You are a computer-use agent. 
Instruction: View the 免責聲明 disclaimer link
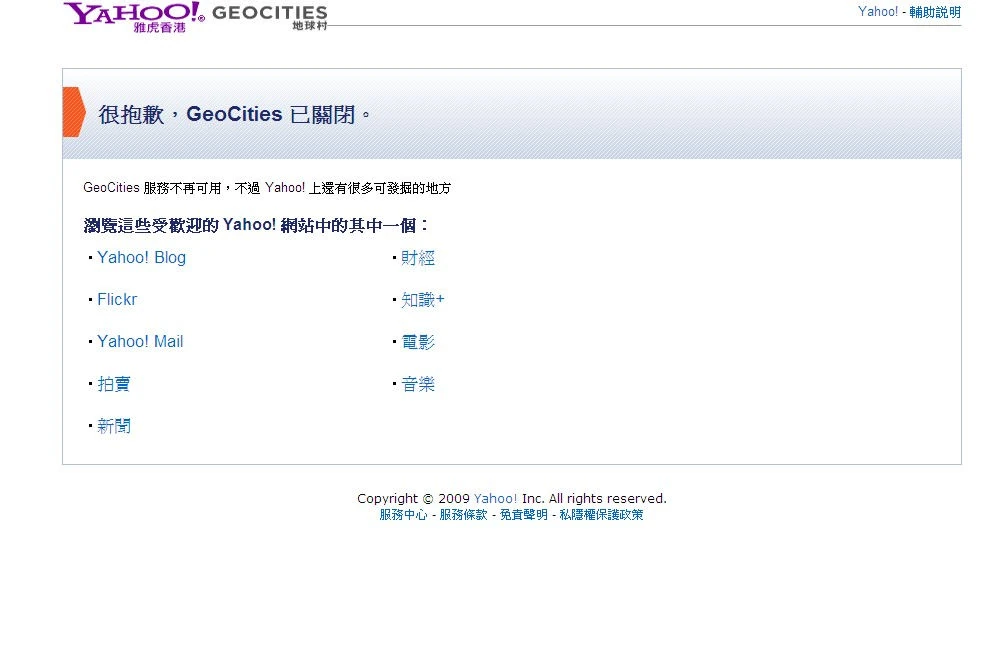point(523,514)
